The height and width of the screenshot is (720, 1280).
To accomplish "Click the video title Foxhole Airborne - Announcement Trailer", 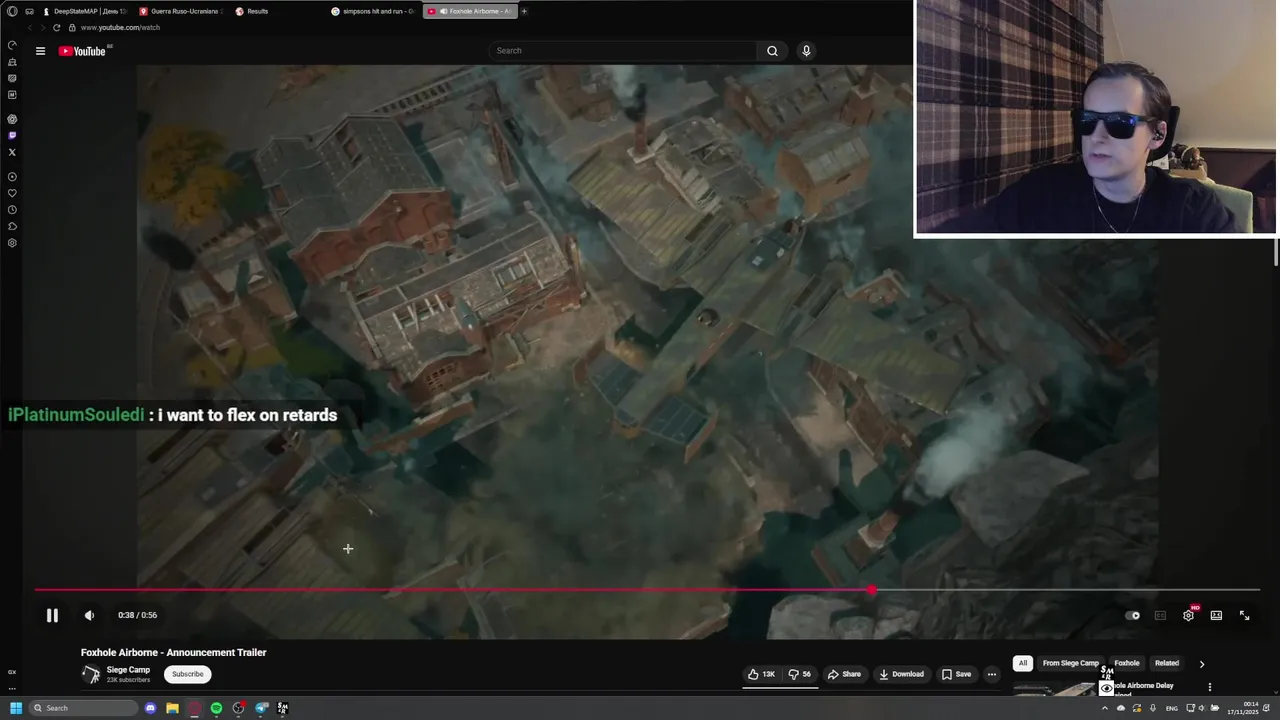I will point(173,652).
